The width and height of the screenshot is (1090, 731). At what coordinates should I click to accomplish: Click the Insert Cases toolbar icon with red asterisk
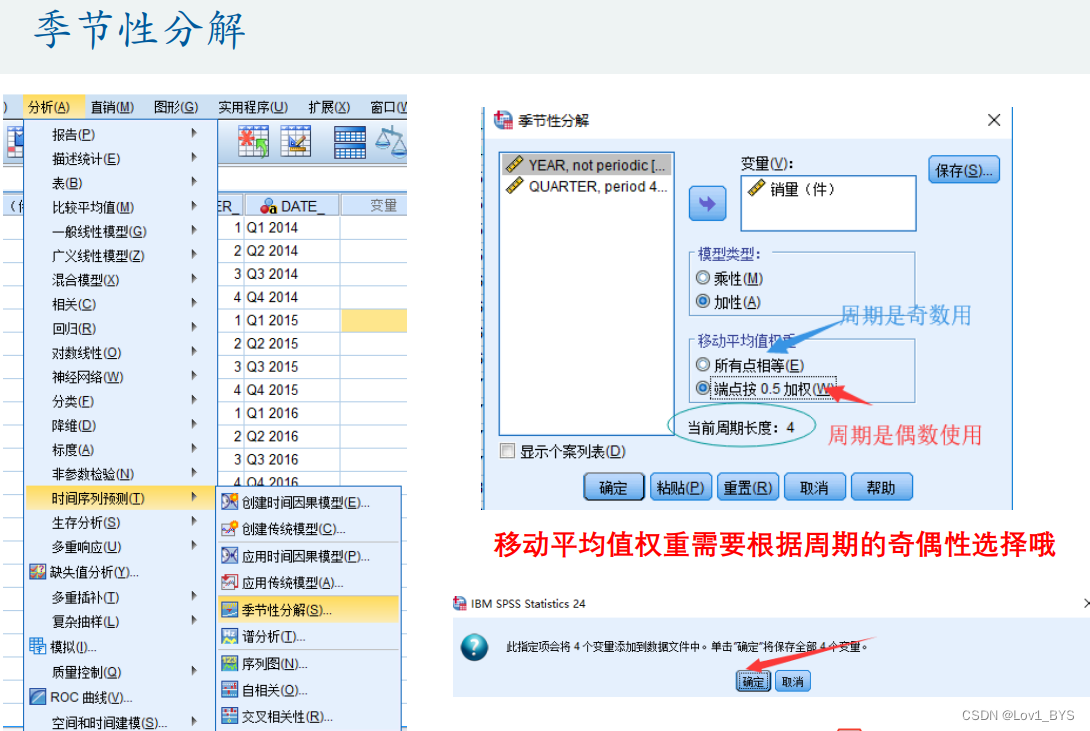coord(252,142)
